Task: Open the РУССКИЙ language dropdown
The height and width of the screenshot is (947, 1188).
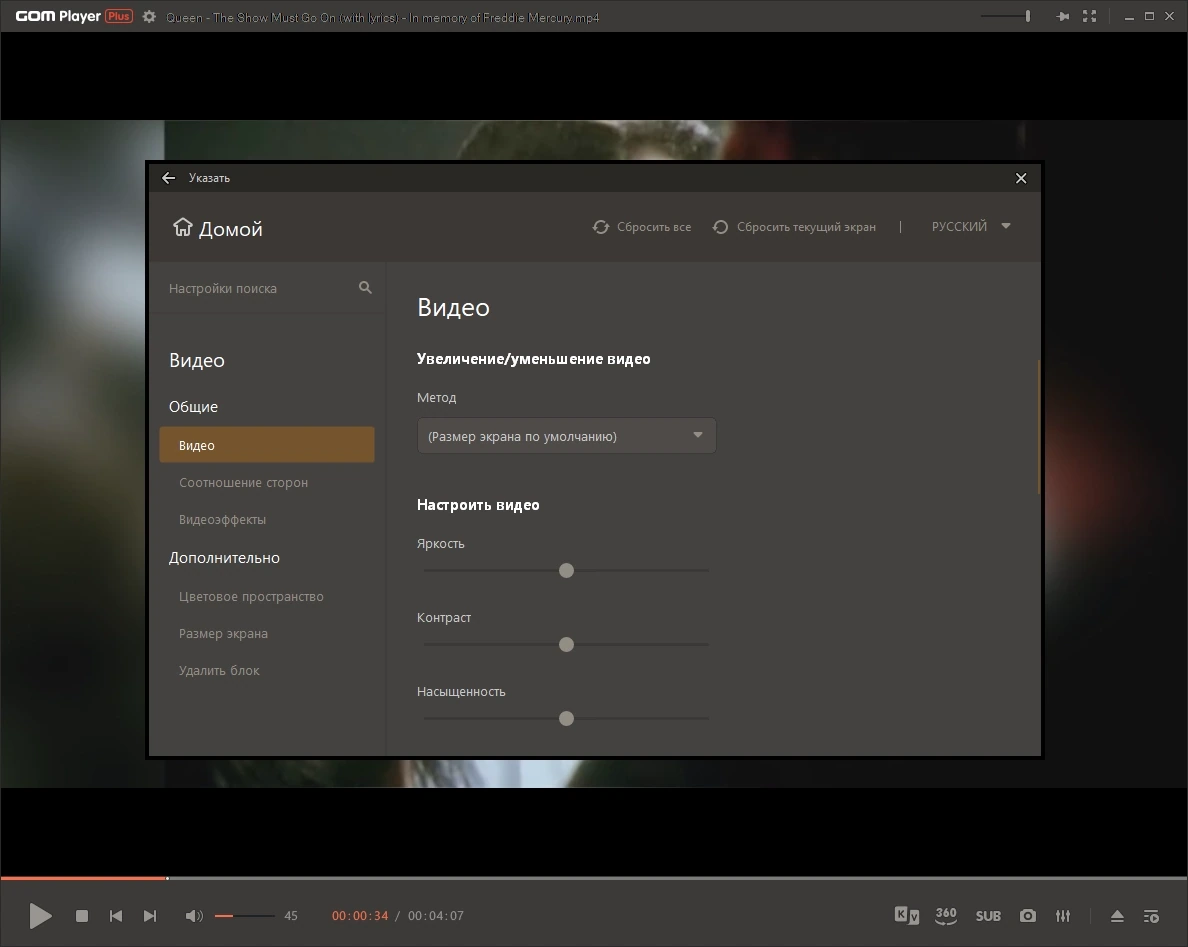Action: (971, 226)
